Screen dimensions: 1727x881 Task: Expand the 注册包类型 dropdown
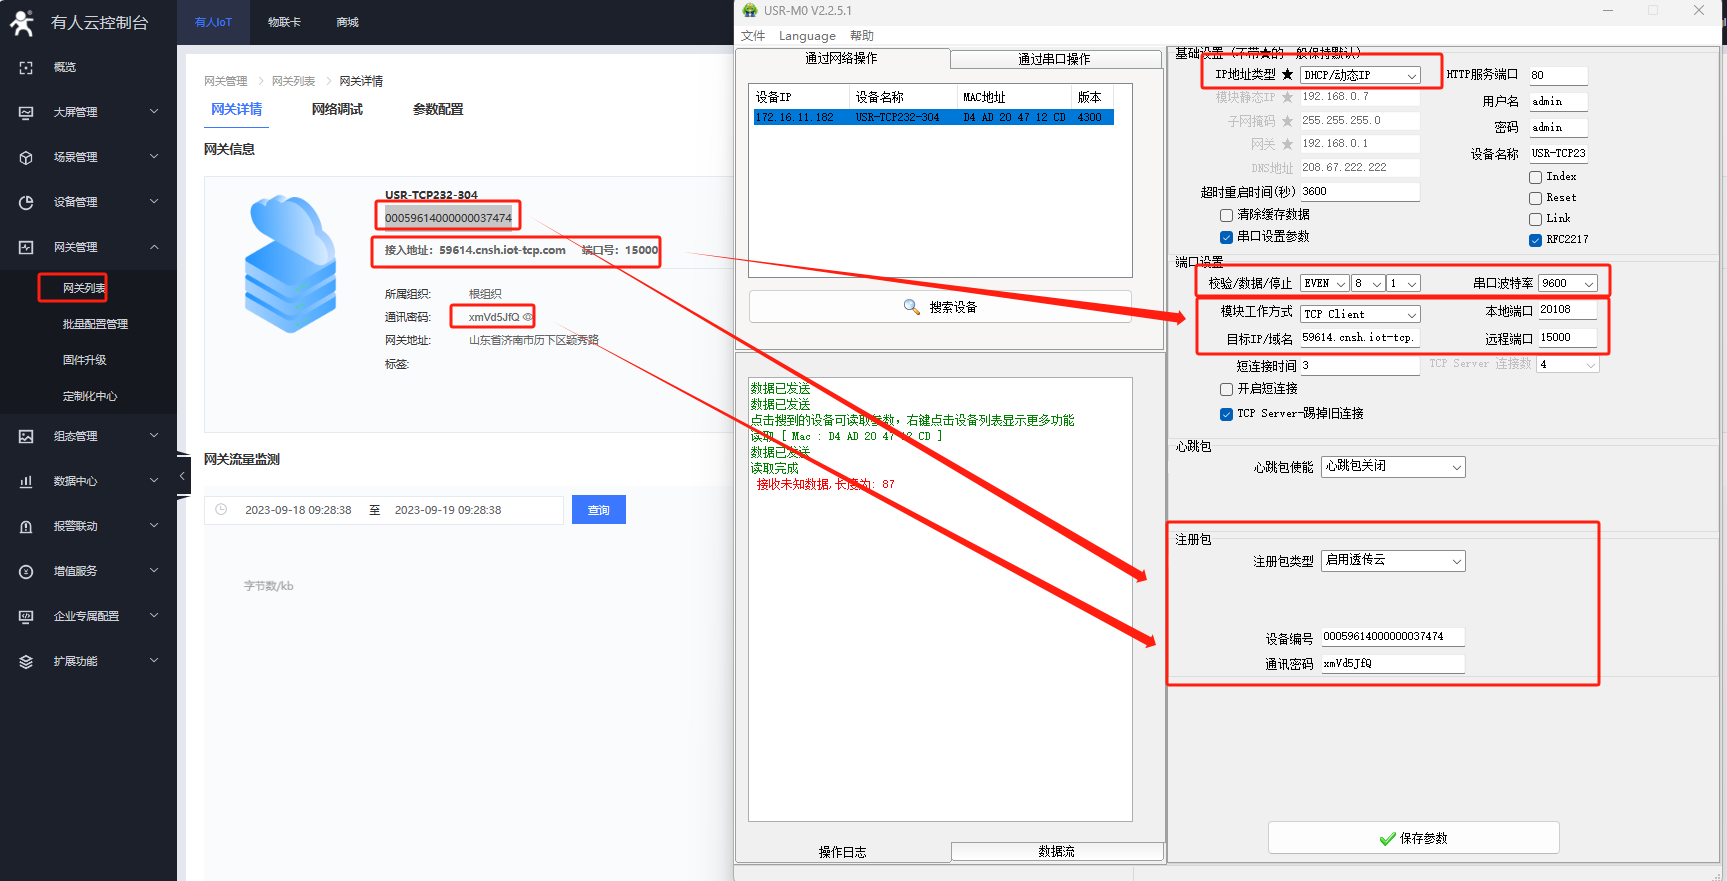[x=1392, y=561]
